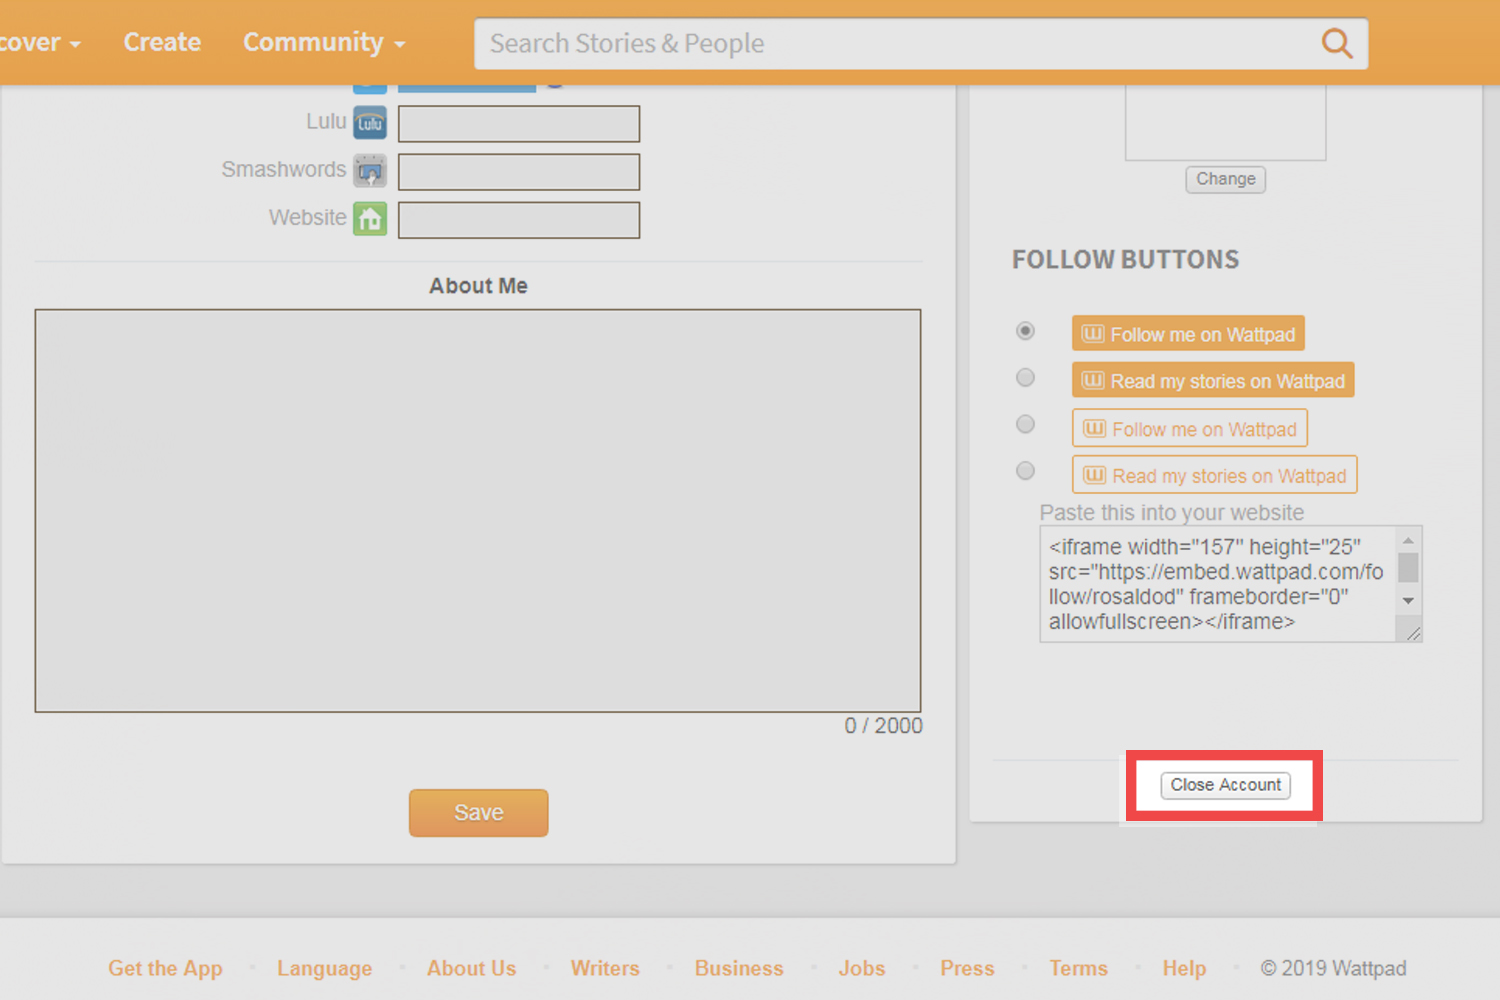
Task: Click the Wattpad logo on outlined 'Read my stories' button
Action: point(1095,475)
